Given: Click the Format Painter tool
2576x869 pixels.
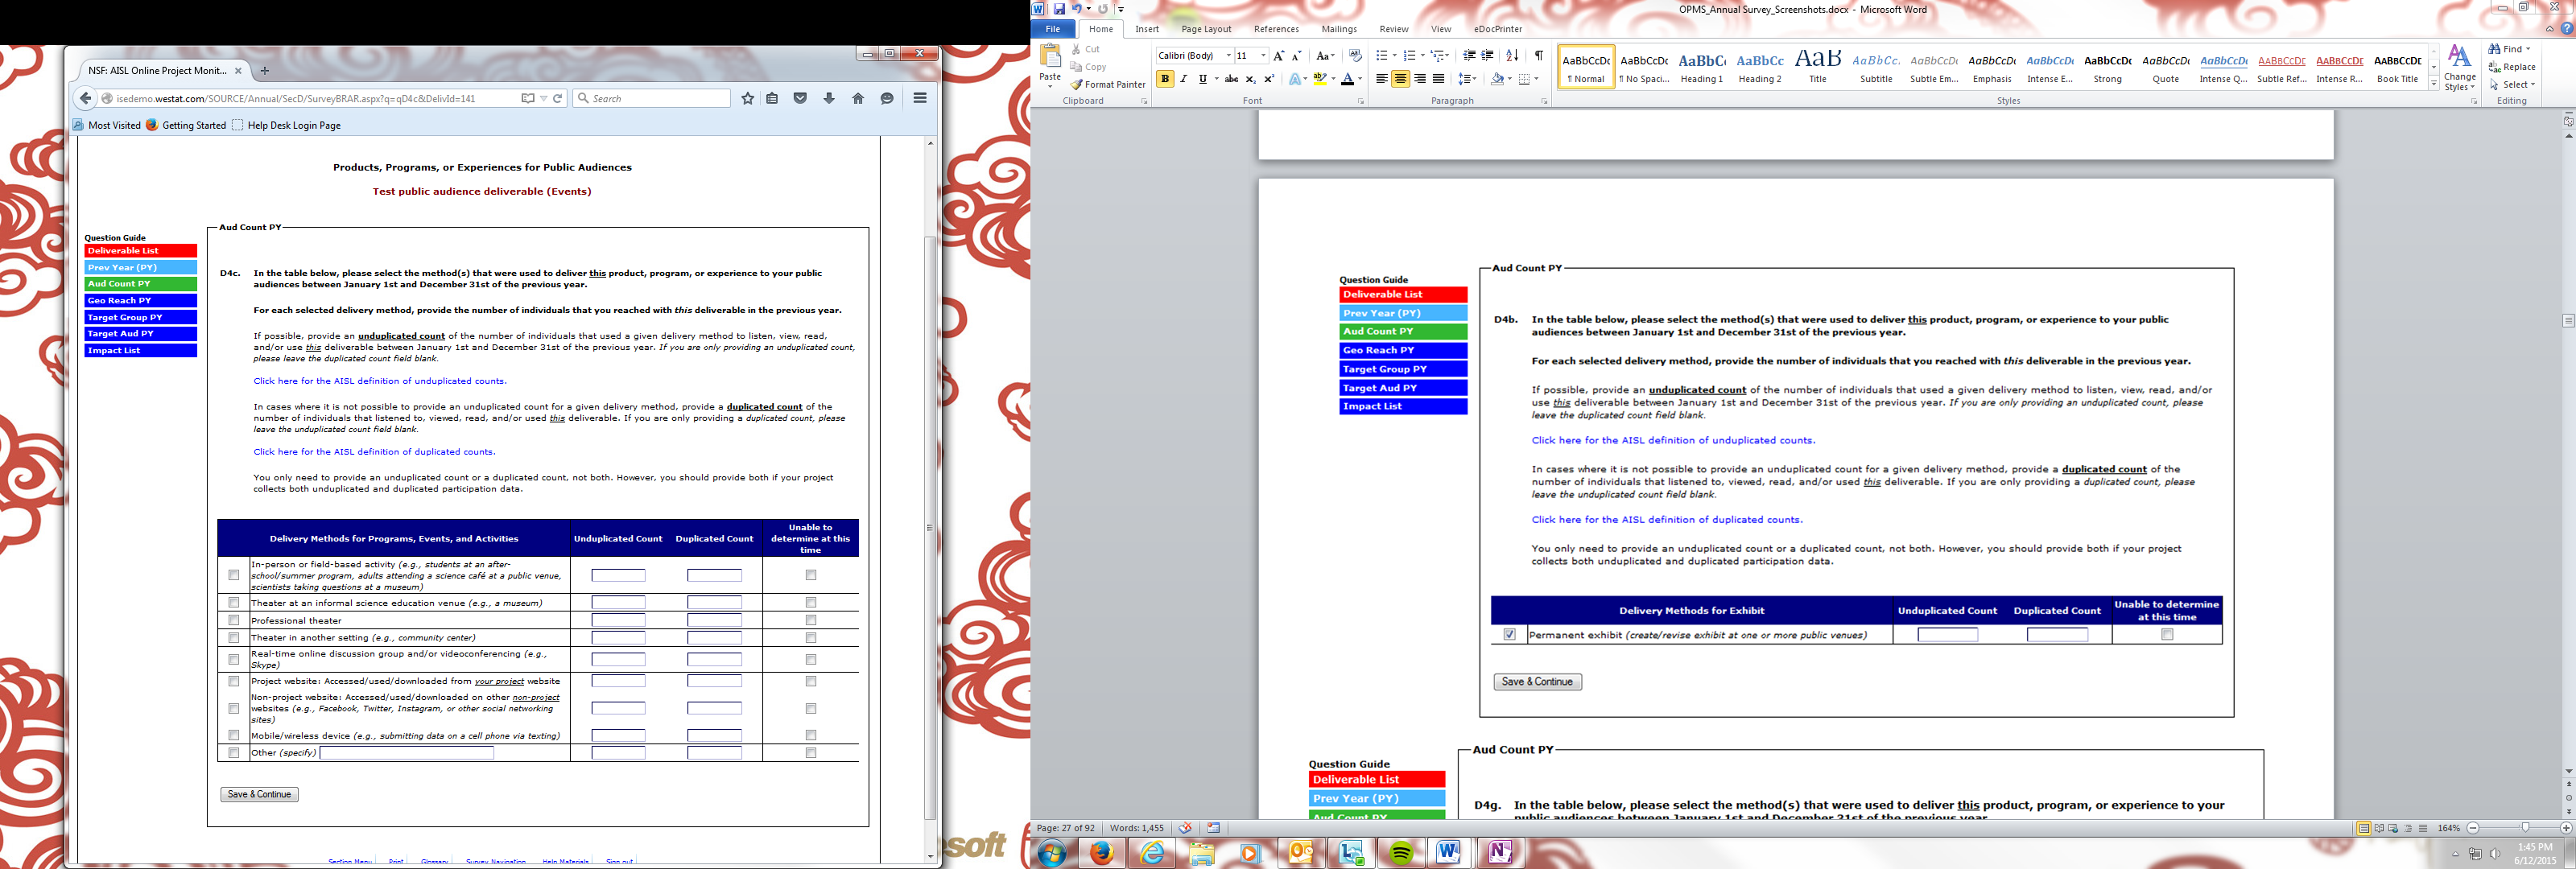Looking at the screenshot, I should 1108,85.
